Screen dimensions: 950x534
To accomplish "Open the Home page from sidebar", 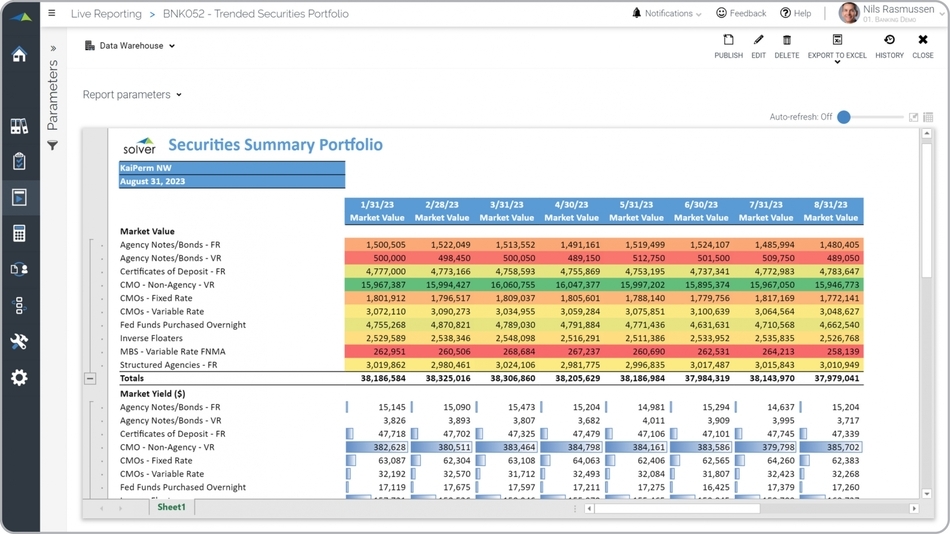I will coord(19,54).
